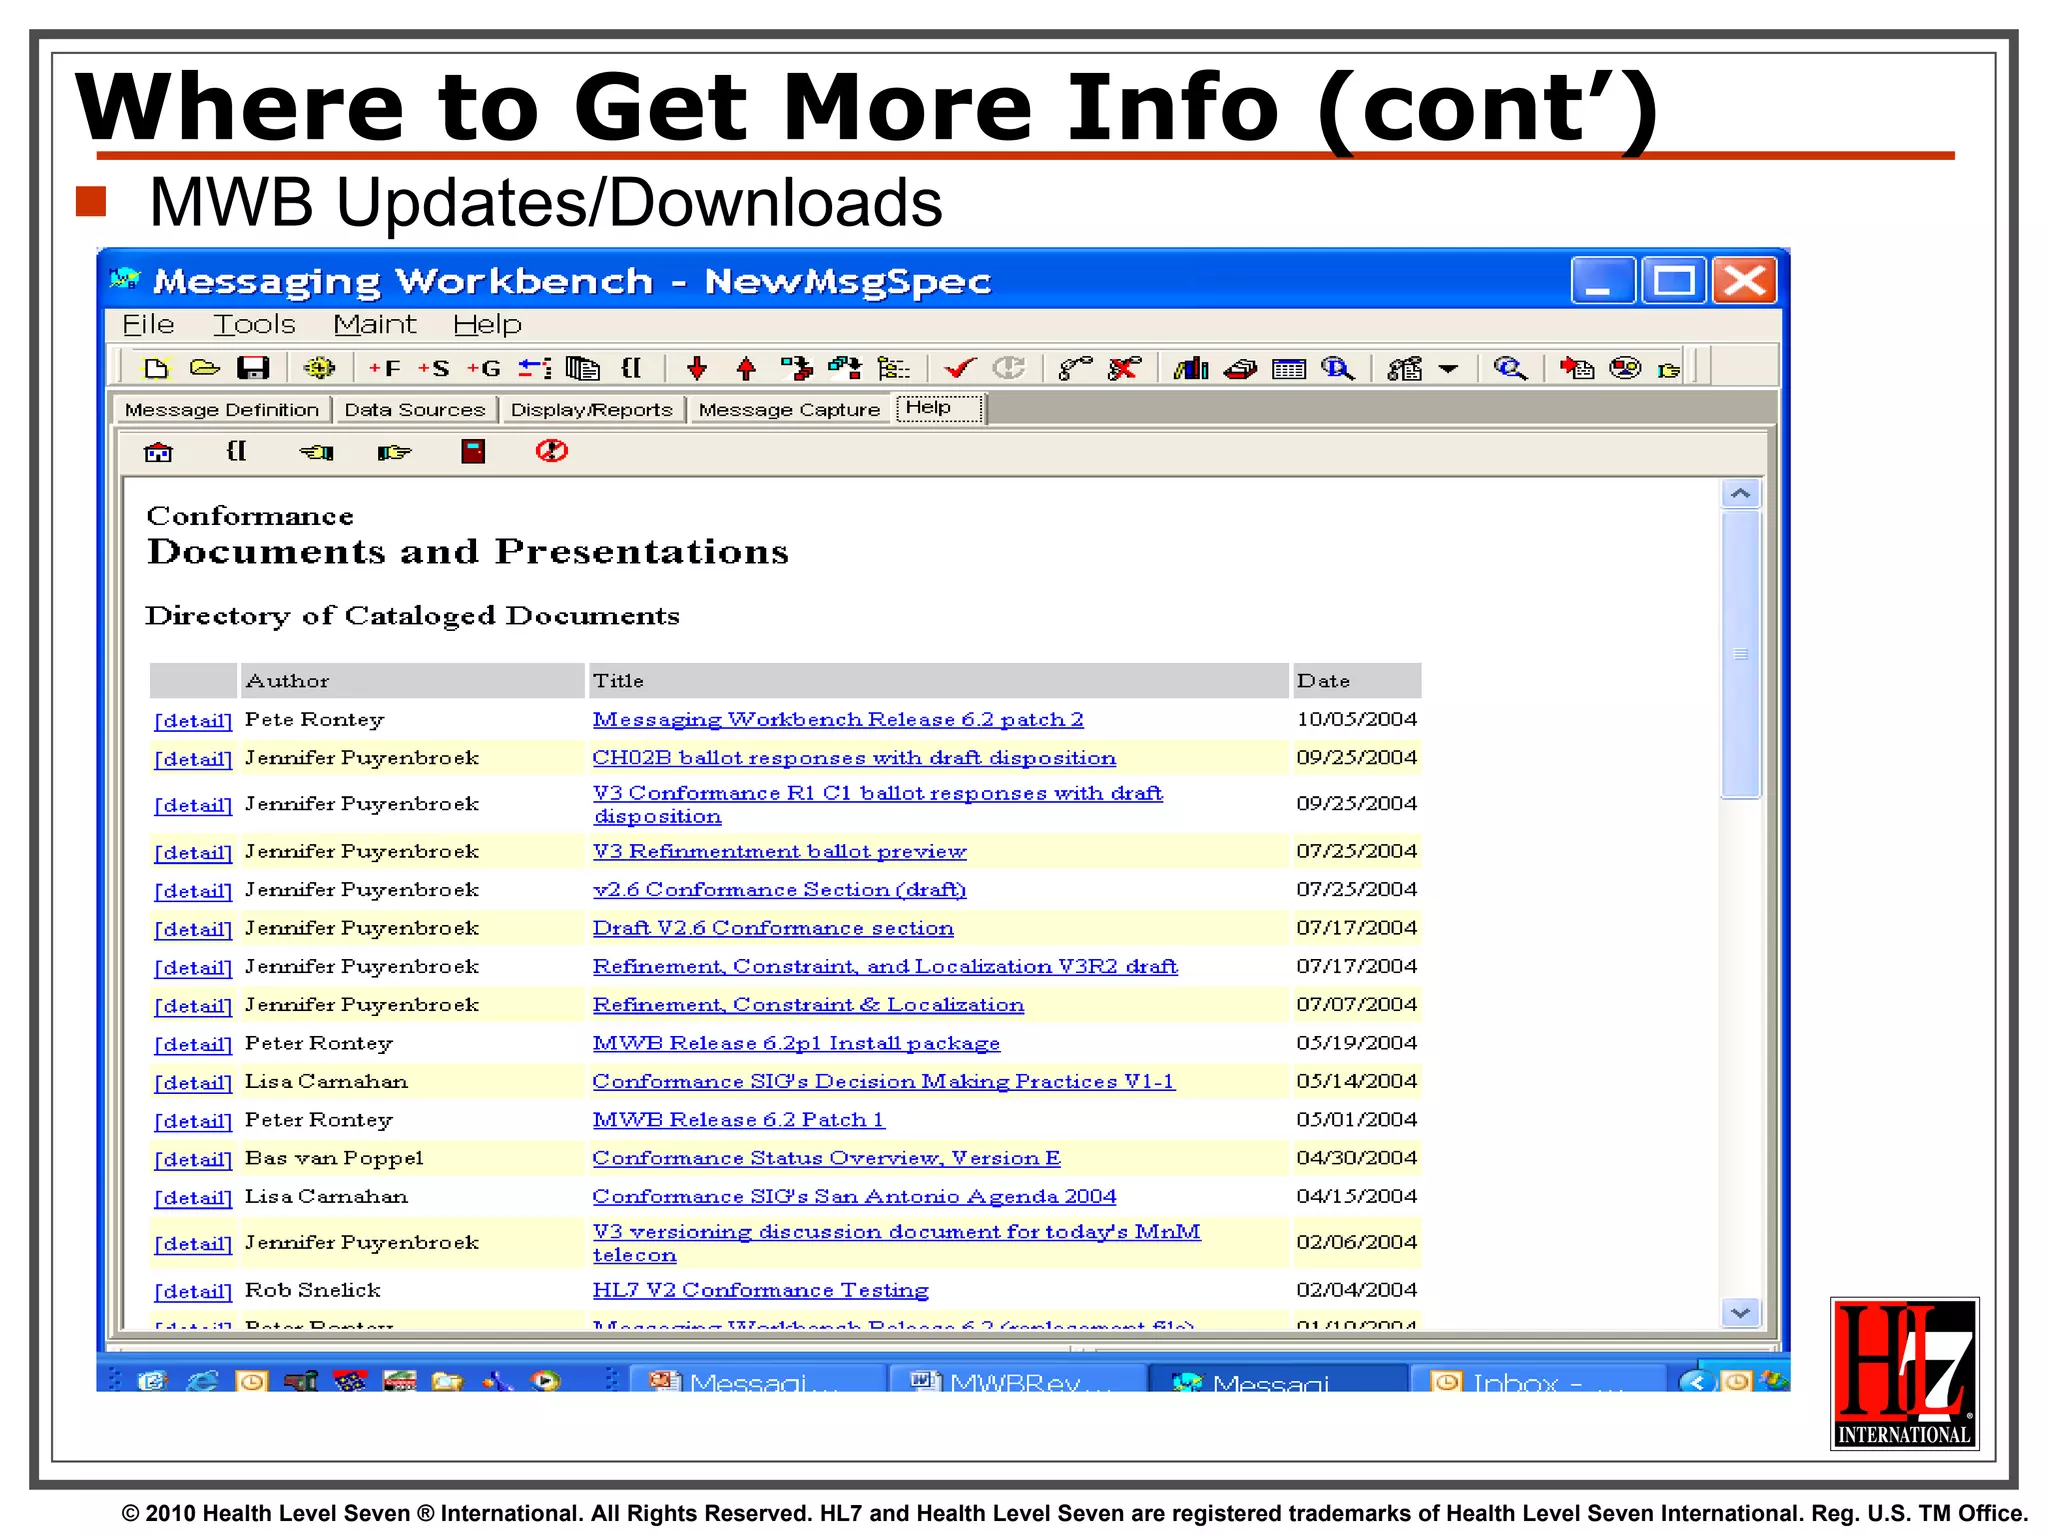Screen dimensions: 2048x1536
Task: Open the Tools menu
Action: [254, 325]
